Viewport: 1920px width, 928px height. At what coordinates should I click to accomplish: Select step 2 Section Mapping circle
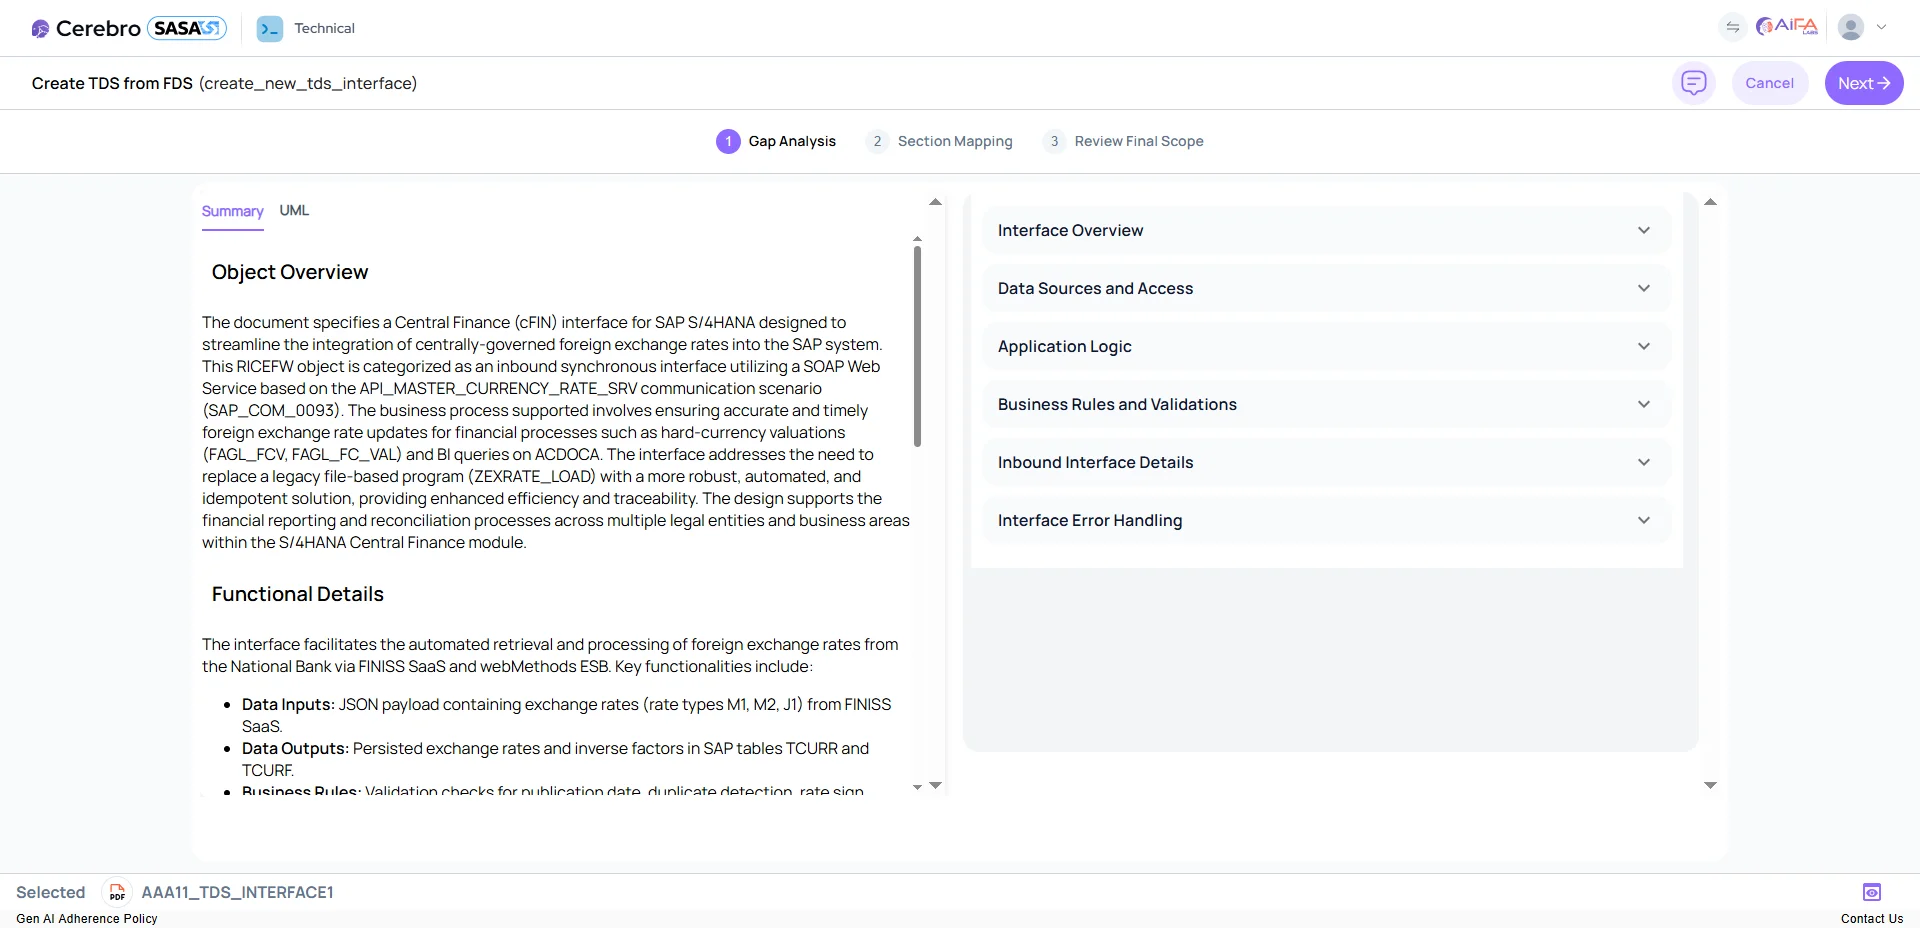coord(877,141)
